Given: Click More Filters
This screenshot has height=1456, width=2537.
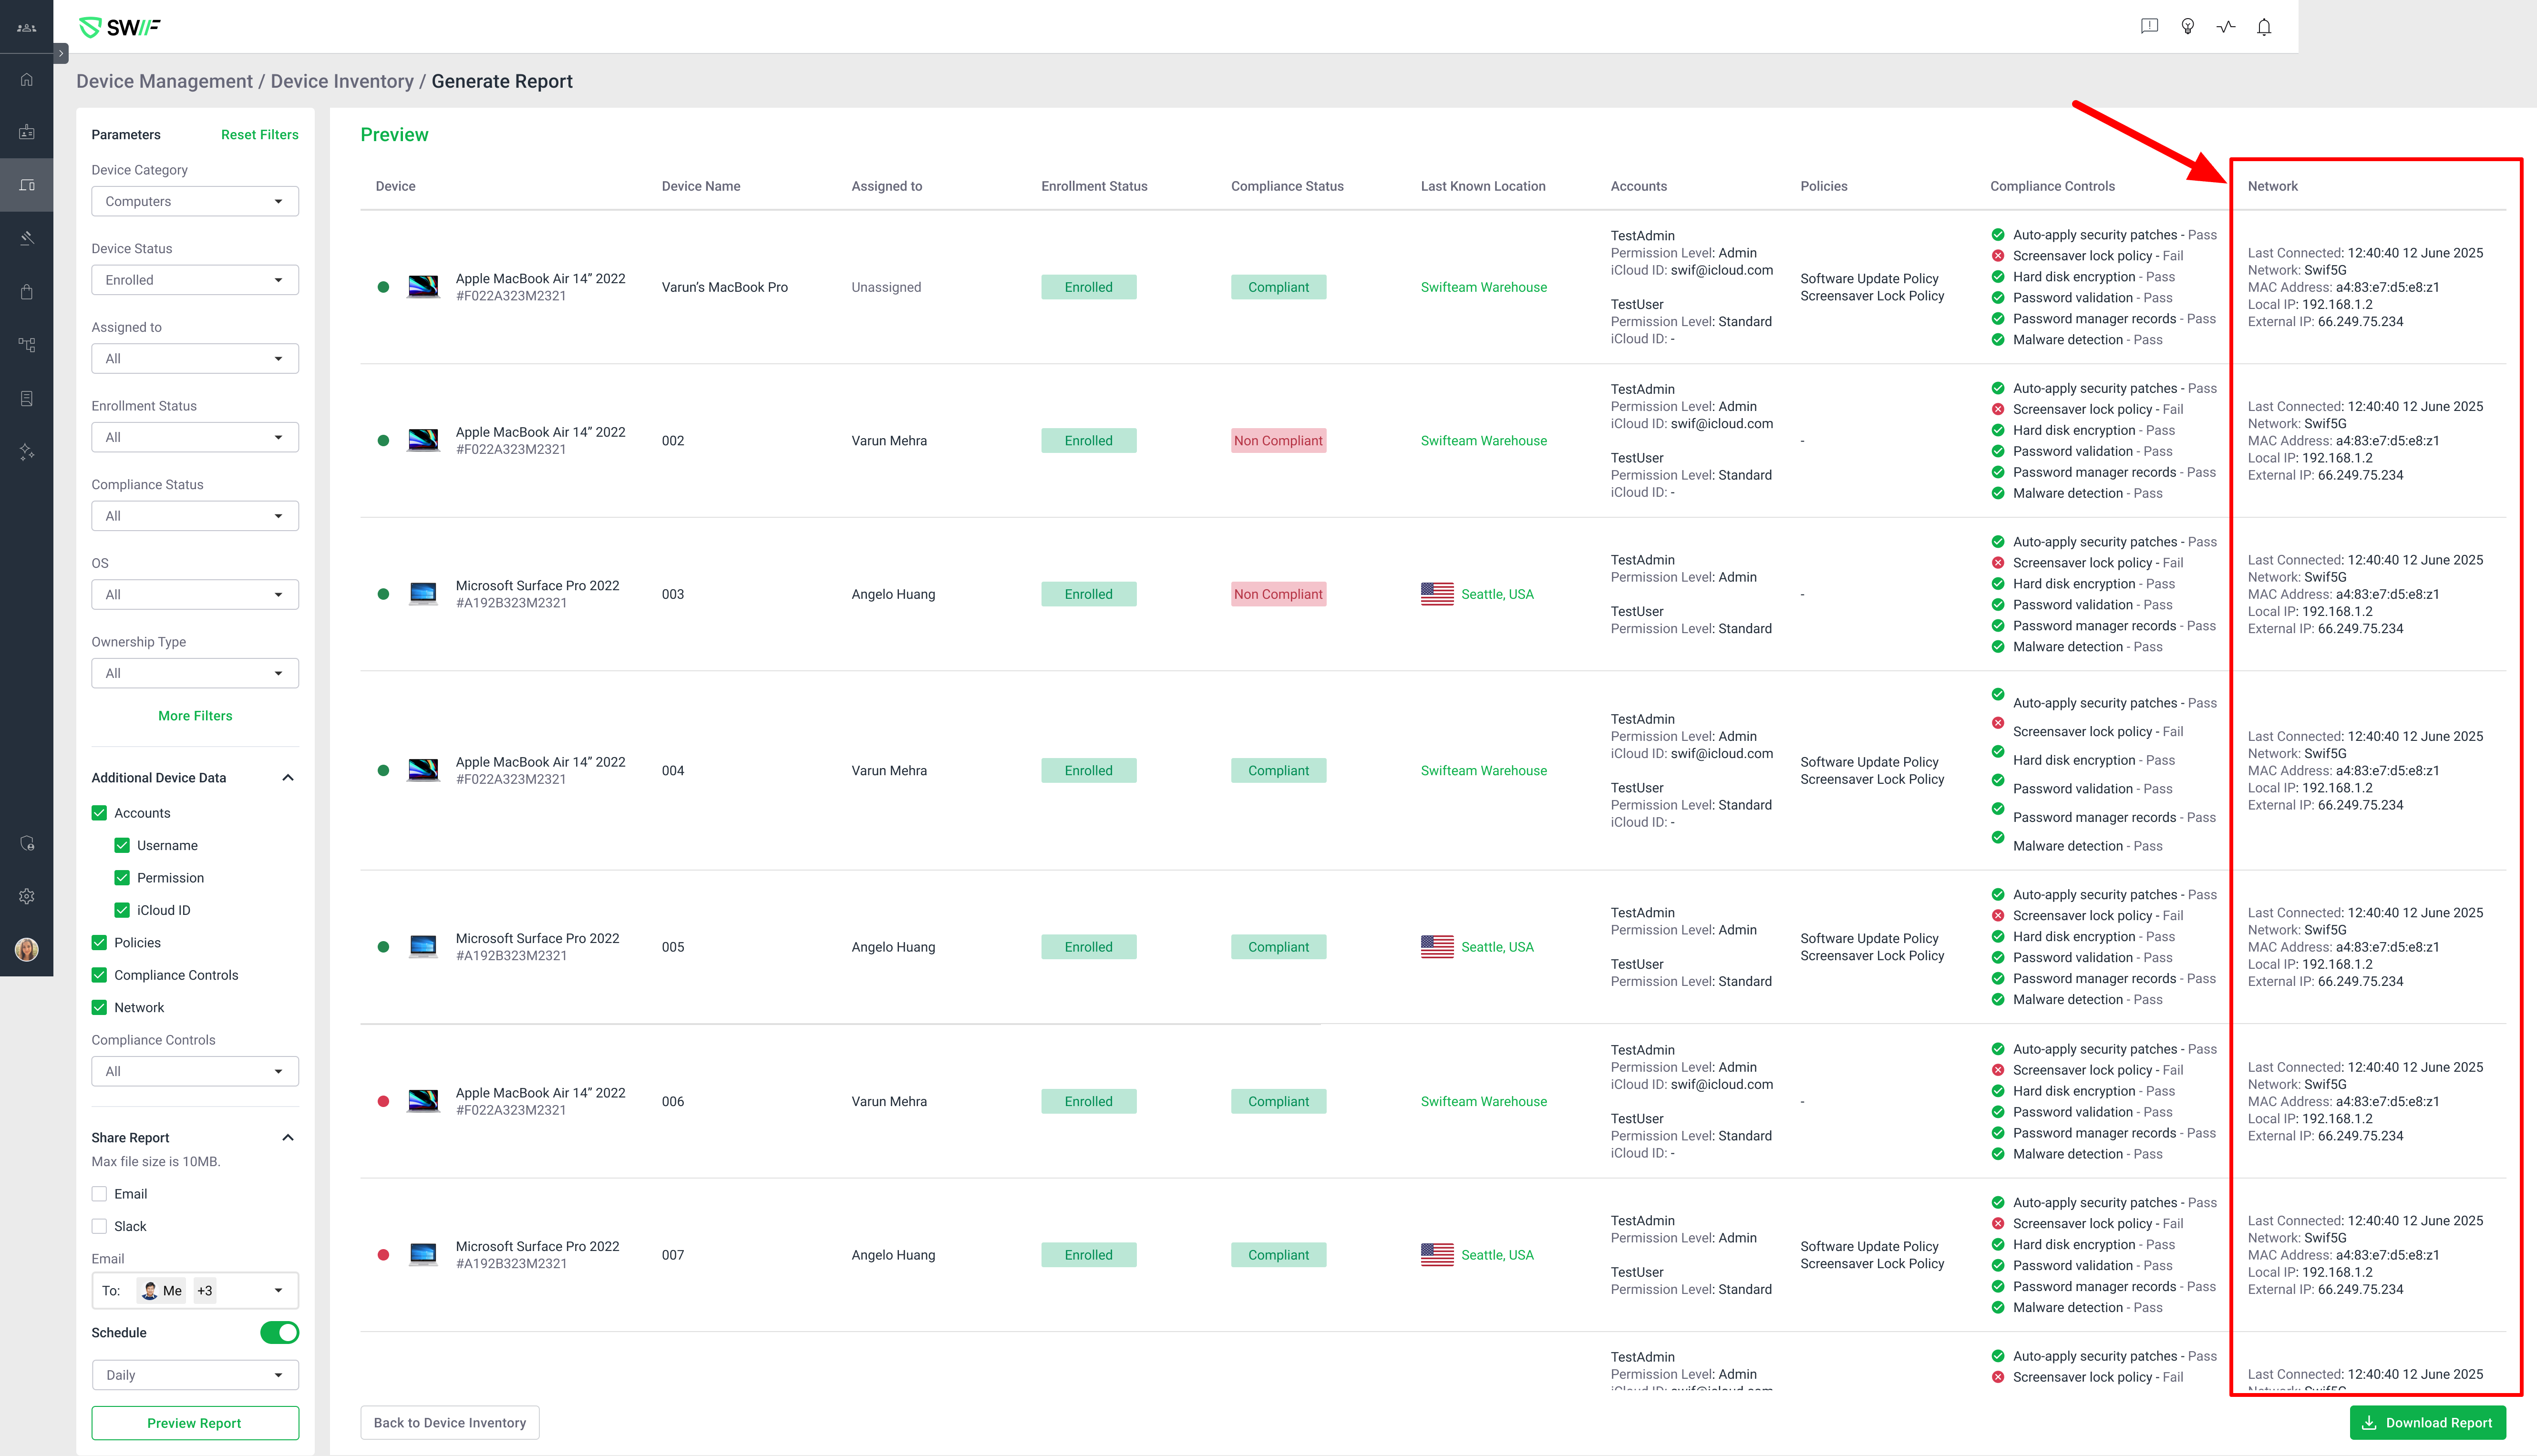Looking at the screenshot, I should pyautogui.click(x=195, y=716).
